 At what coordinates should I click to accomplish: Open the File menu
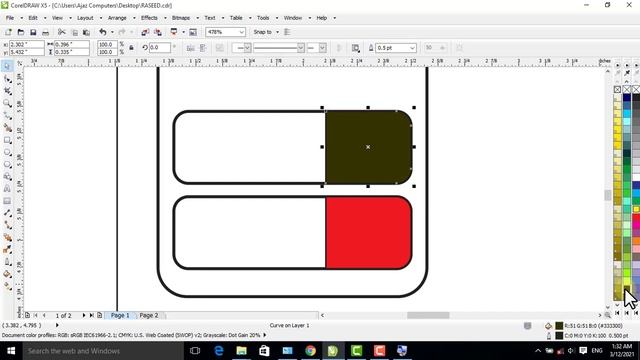pos(10,18)
